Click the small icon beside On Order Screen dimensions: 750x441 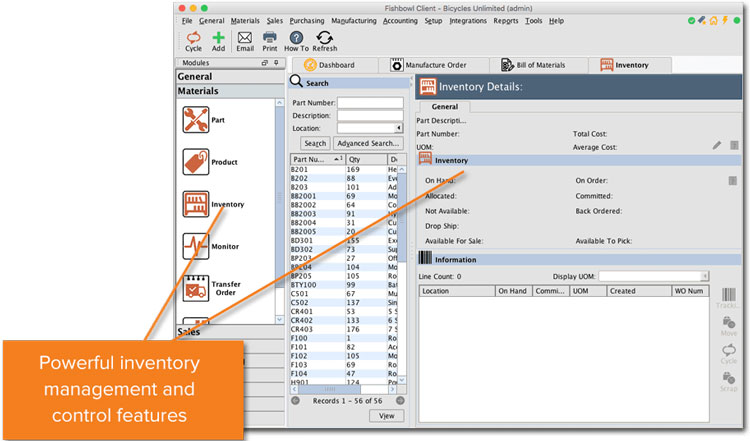coord(732,180)
